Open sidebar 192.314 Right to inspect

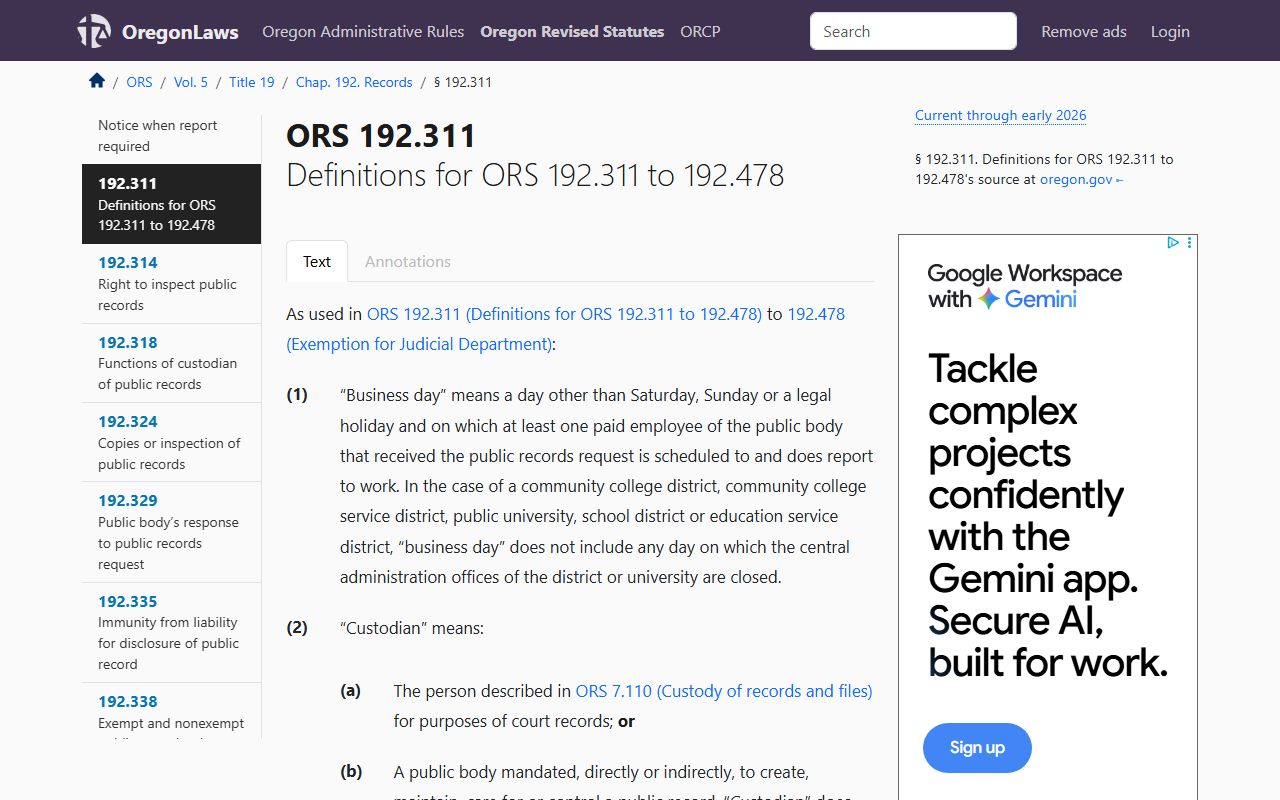(x=171, y=283)
